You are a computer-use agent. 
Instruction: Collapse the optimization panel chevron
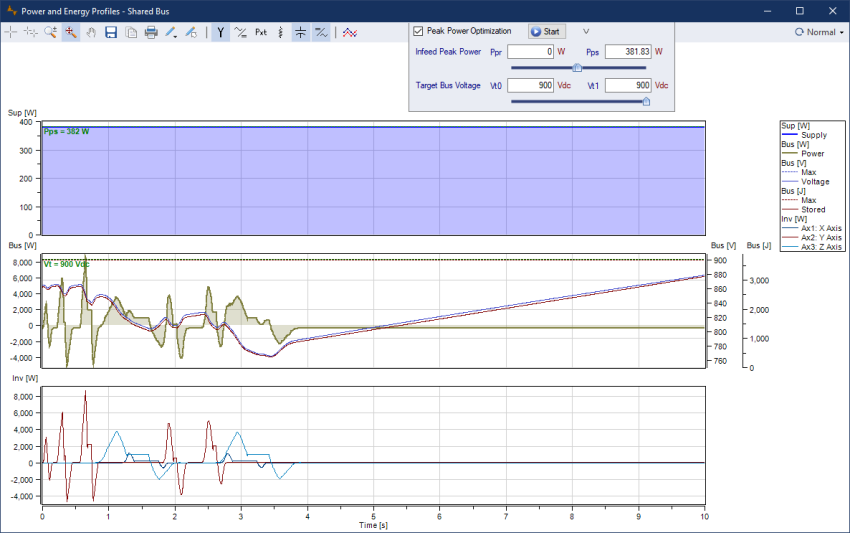point(586,31)
